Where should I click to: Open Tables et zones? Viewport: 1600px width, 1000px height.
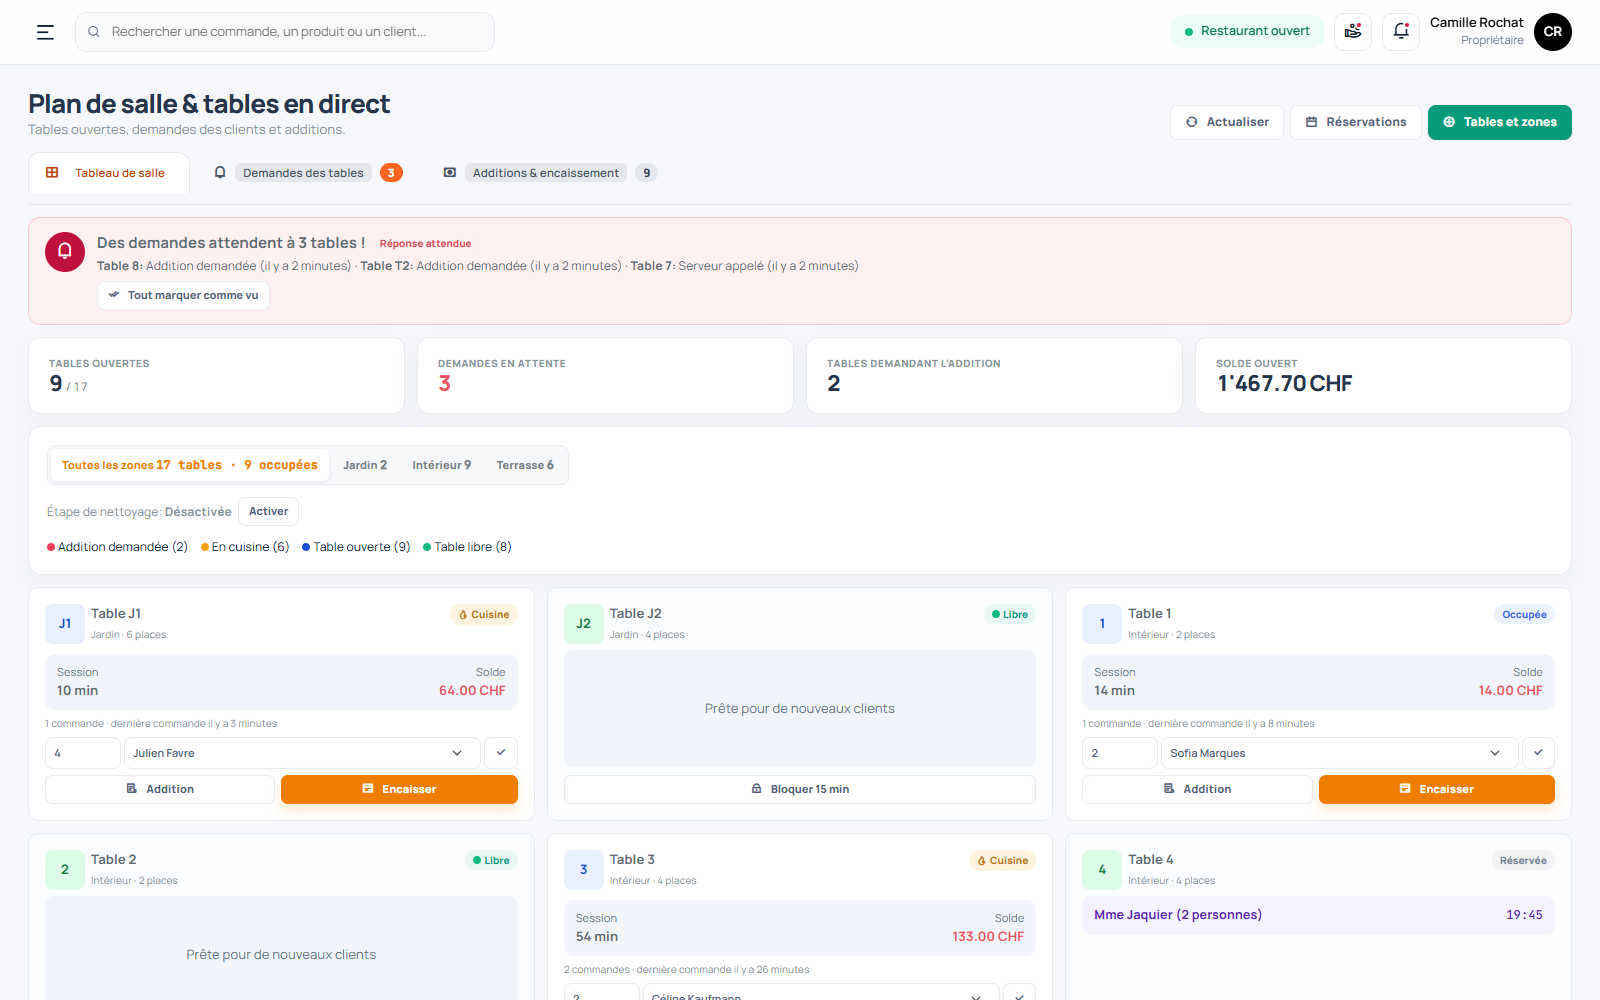[1500, 122]
